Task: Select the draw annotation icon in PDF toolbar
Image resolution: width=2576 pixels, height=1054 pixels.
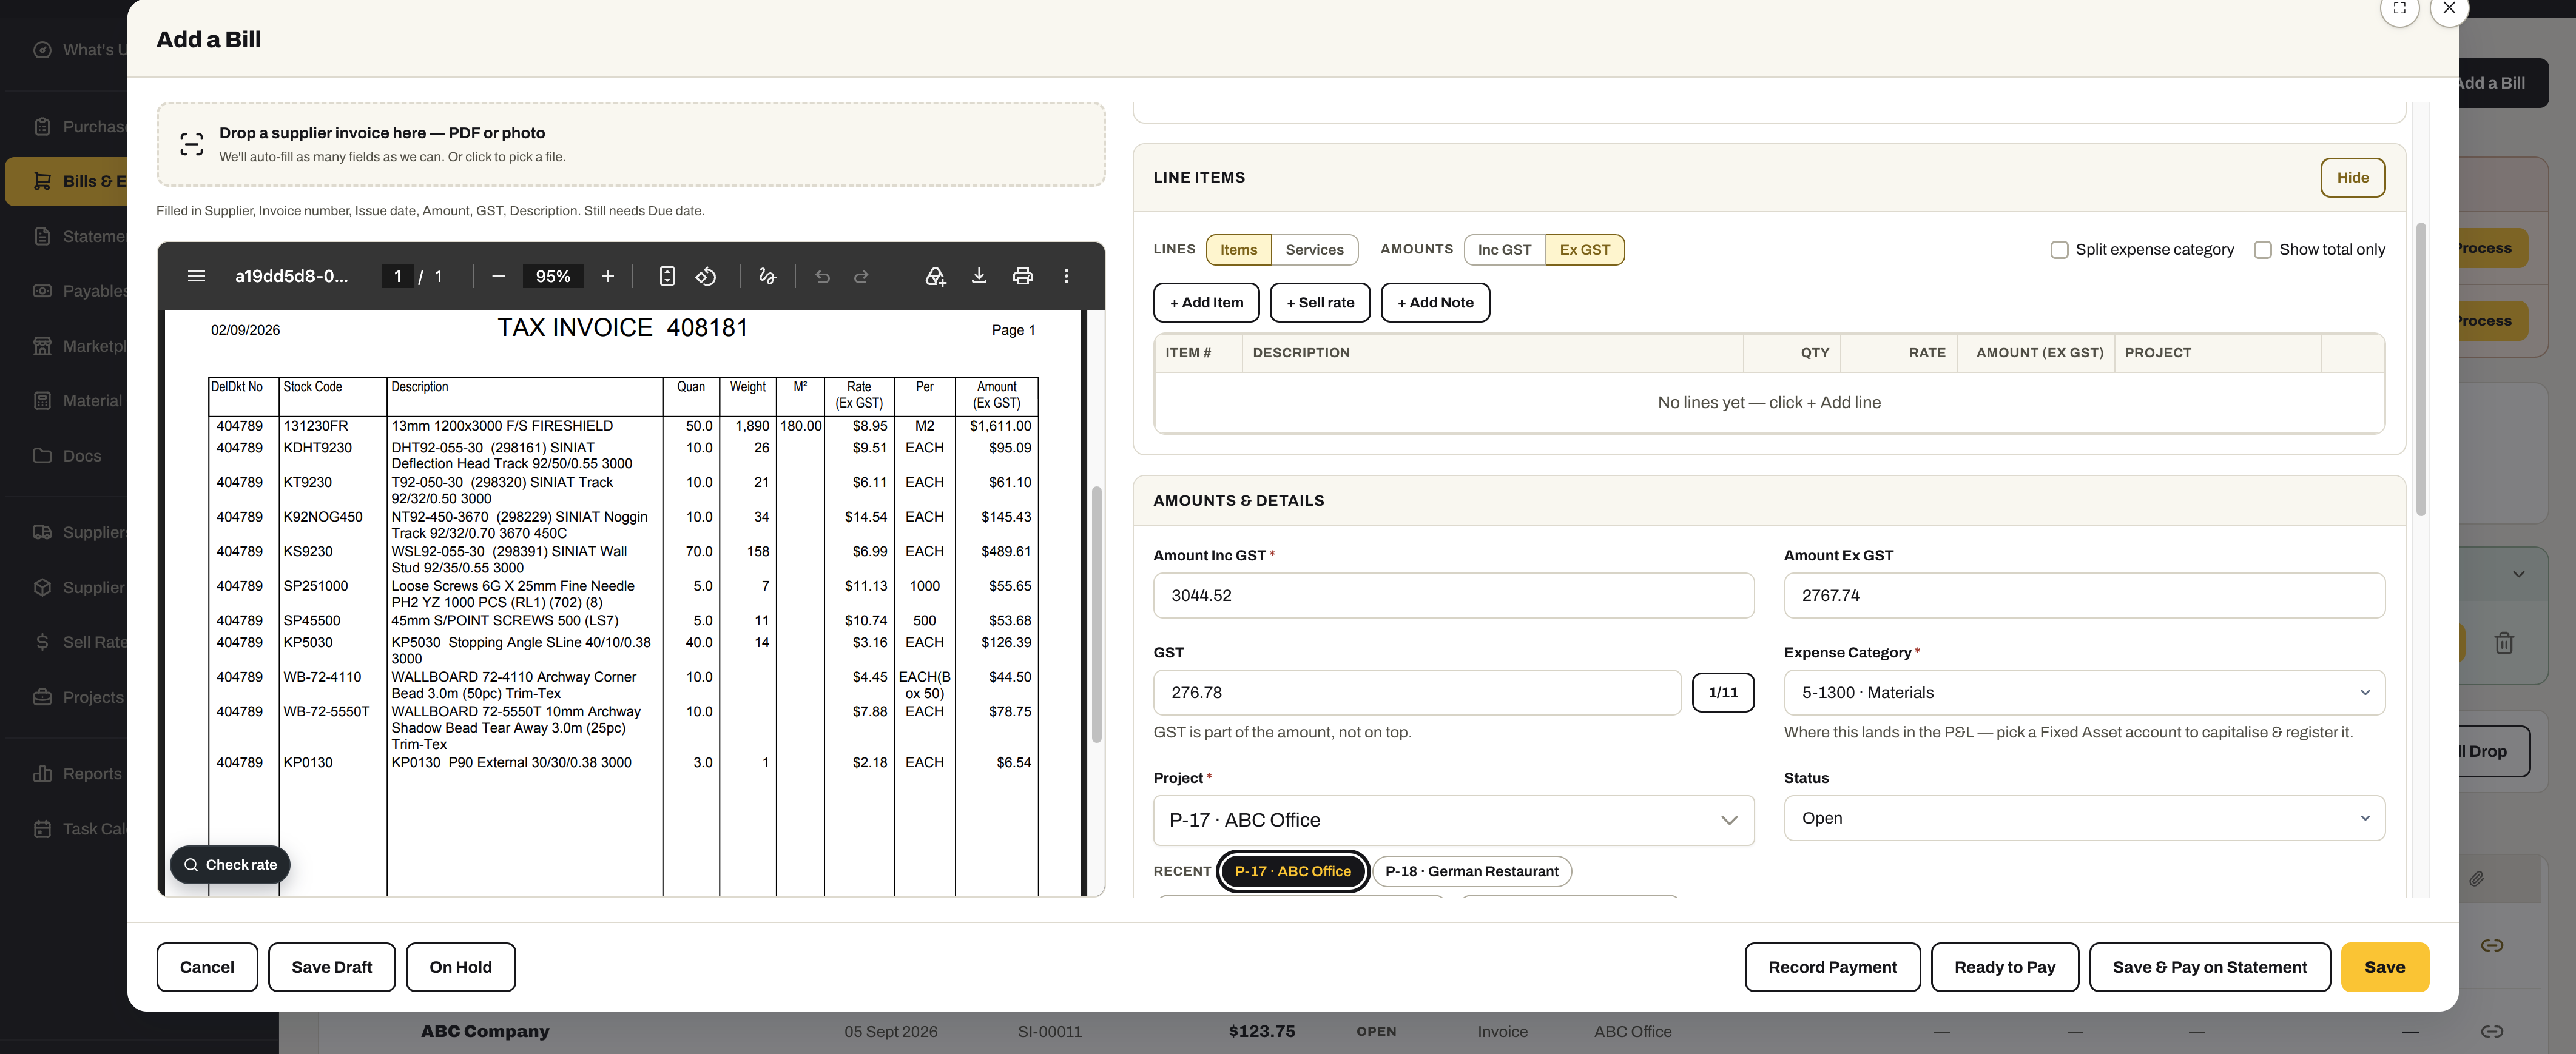Action: point(767,276)
